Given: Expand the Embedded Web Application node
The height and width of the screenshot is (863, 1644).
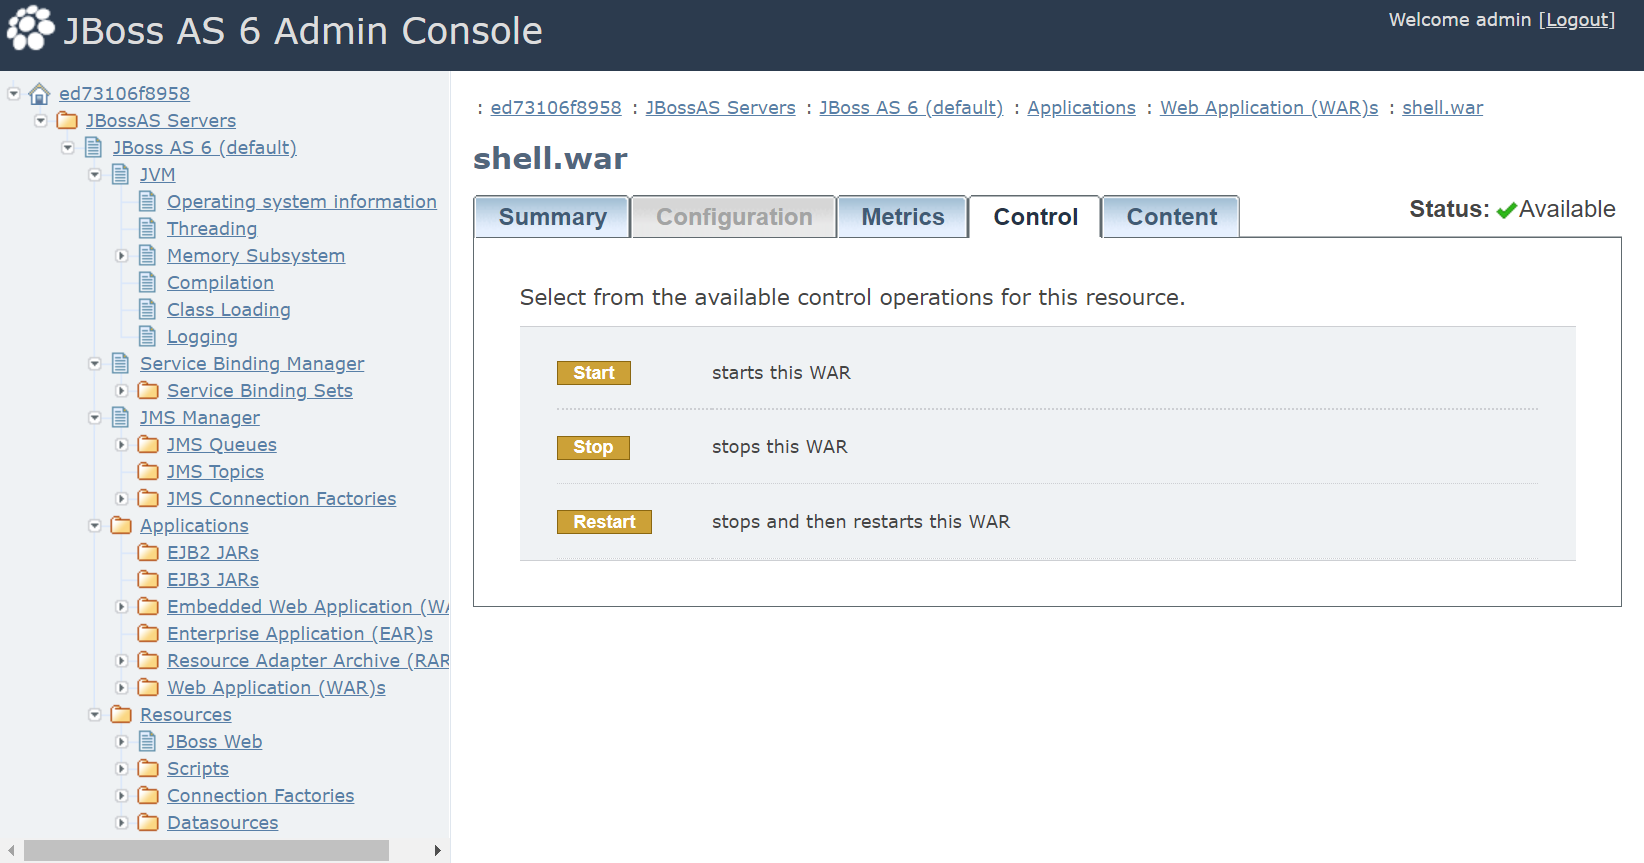Looking at the screenshot, I should 122,607.
